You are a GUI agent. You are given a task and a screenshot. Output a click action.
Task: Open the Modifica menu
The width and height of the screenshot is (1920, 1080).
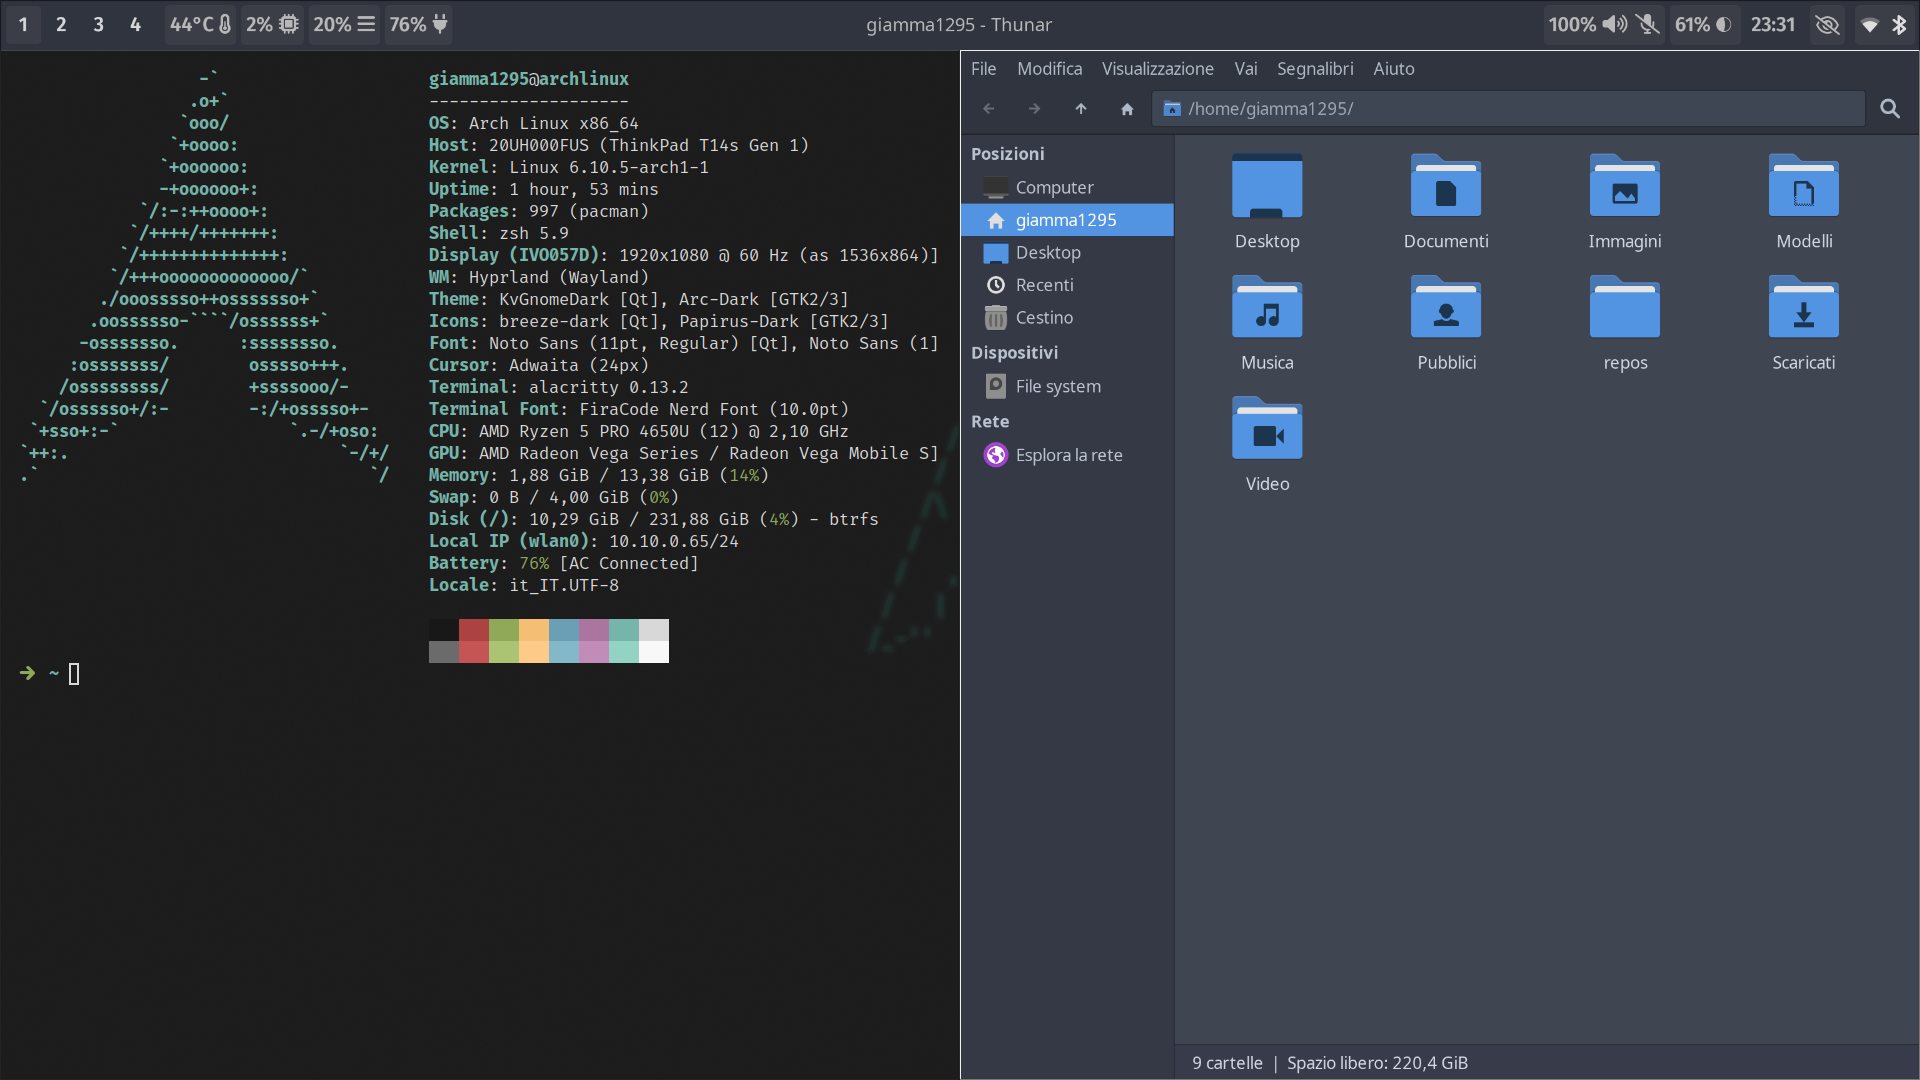tap(1050, 69)
